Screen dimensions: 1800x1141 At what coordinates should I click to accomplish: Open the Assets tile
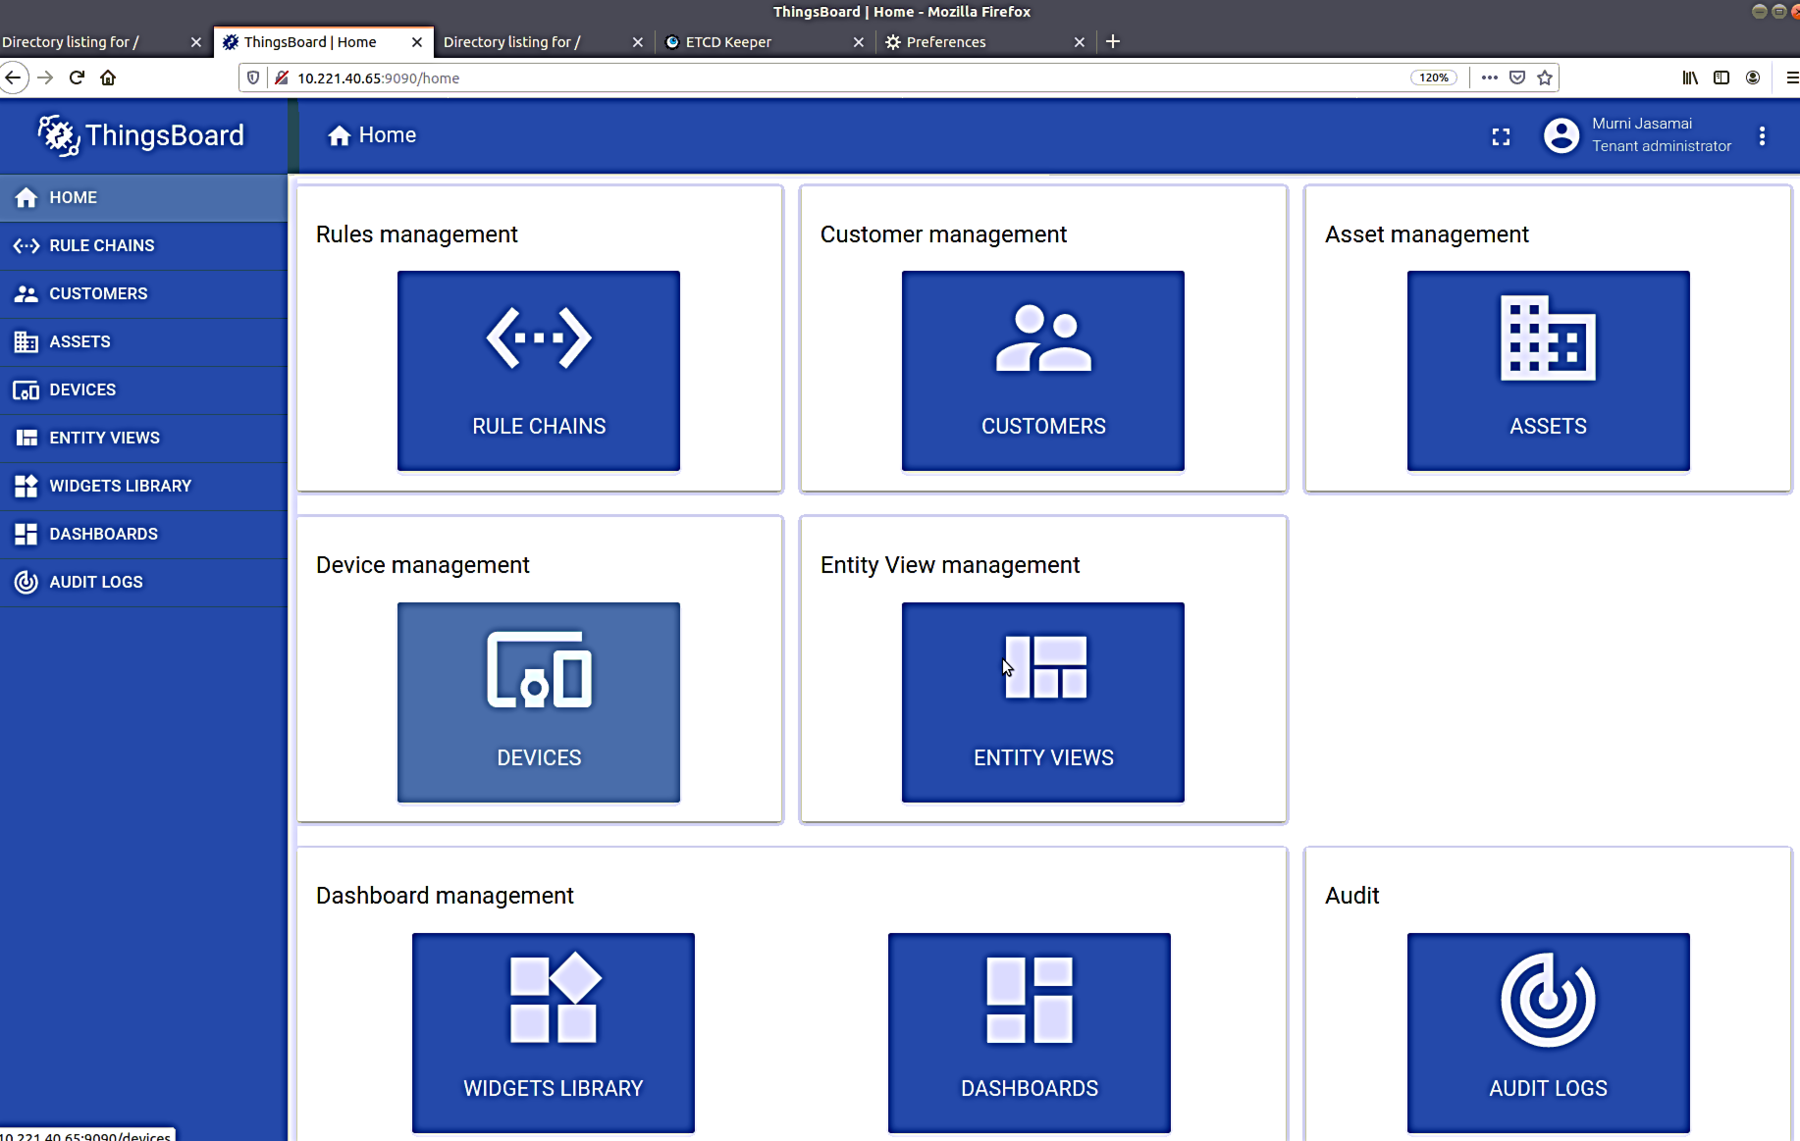1547,370
